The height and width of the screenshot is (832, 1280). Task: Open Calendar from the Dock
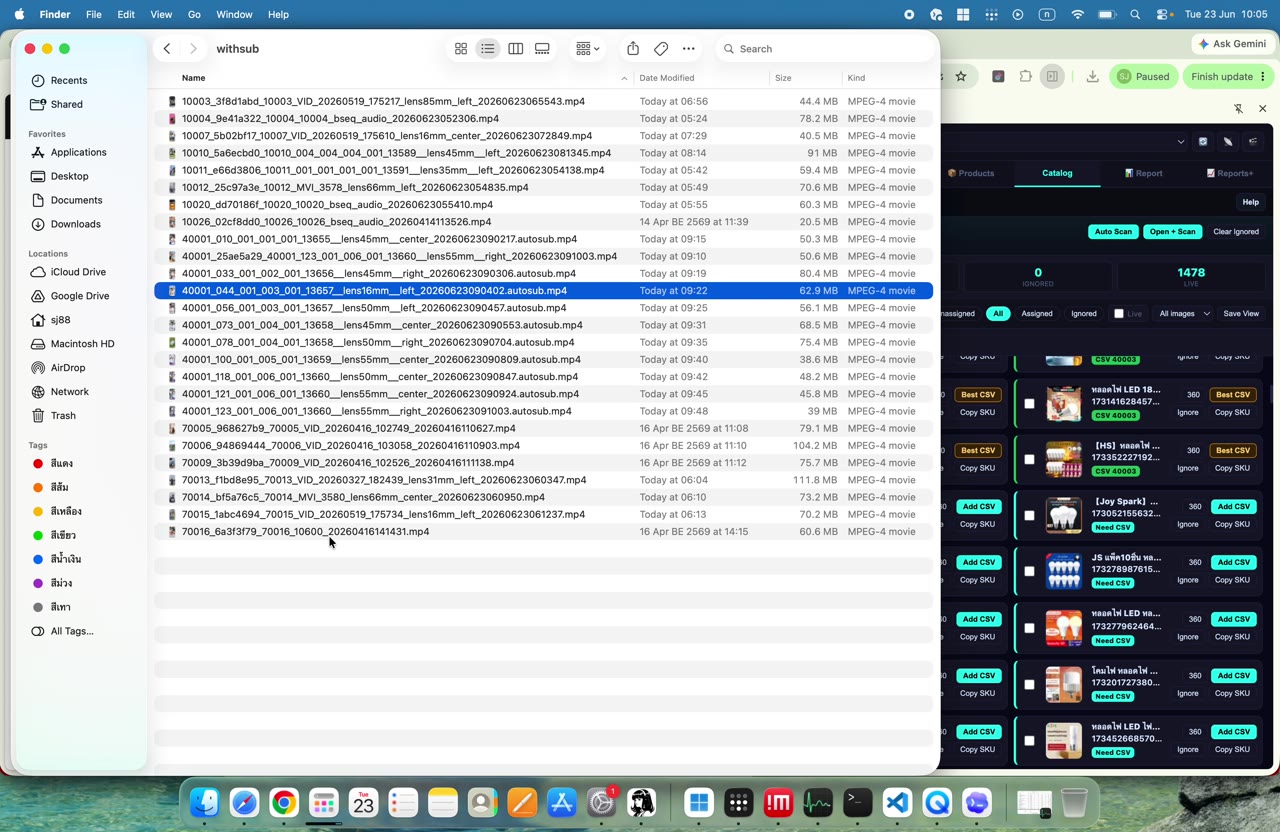coord(363,803)
